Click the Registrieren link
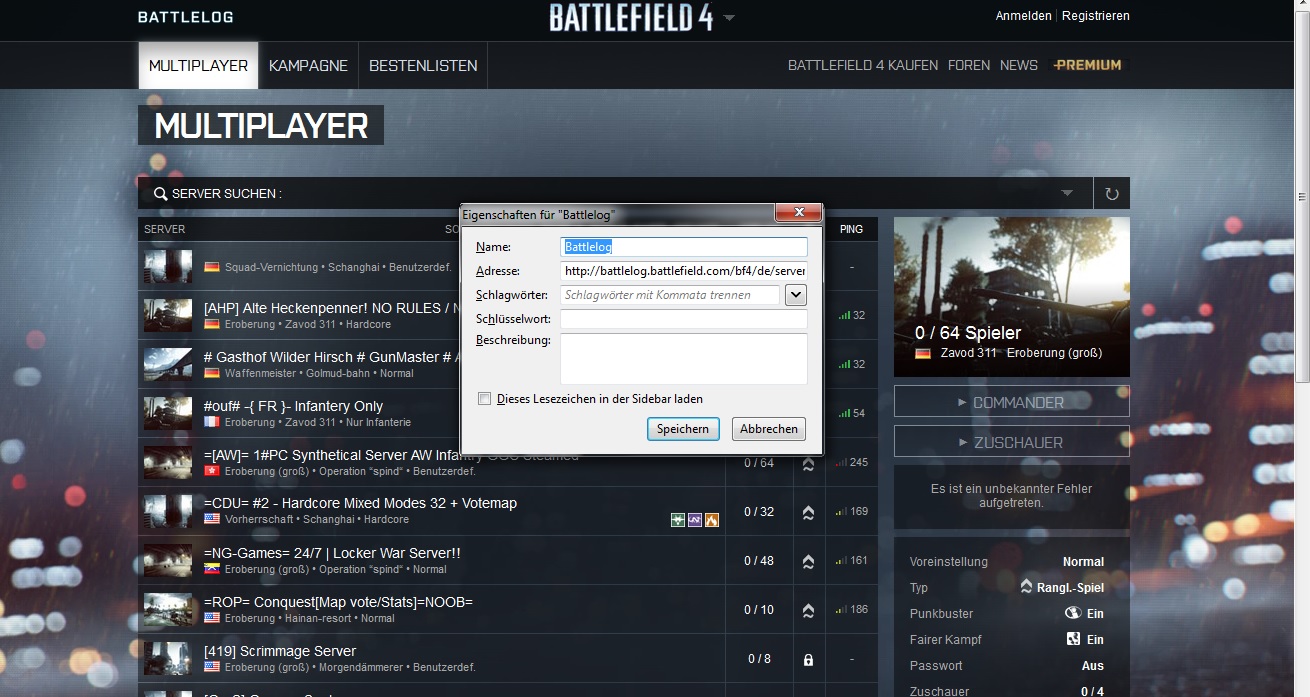This screenshot has height=697, width=1310. pyautogui.click(x=1096, y=16)
